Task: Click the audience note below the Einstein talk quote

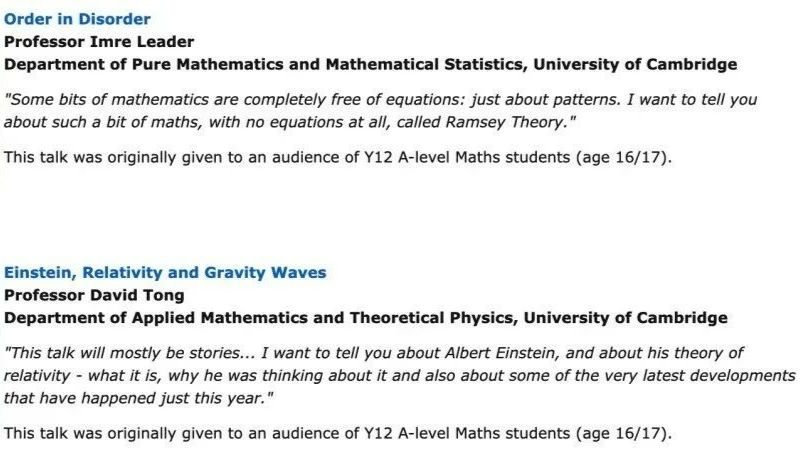Action: [338, 434]
